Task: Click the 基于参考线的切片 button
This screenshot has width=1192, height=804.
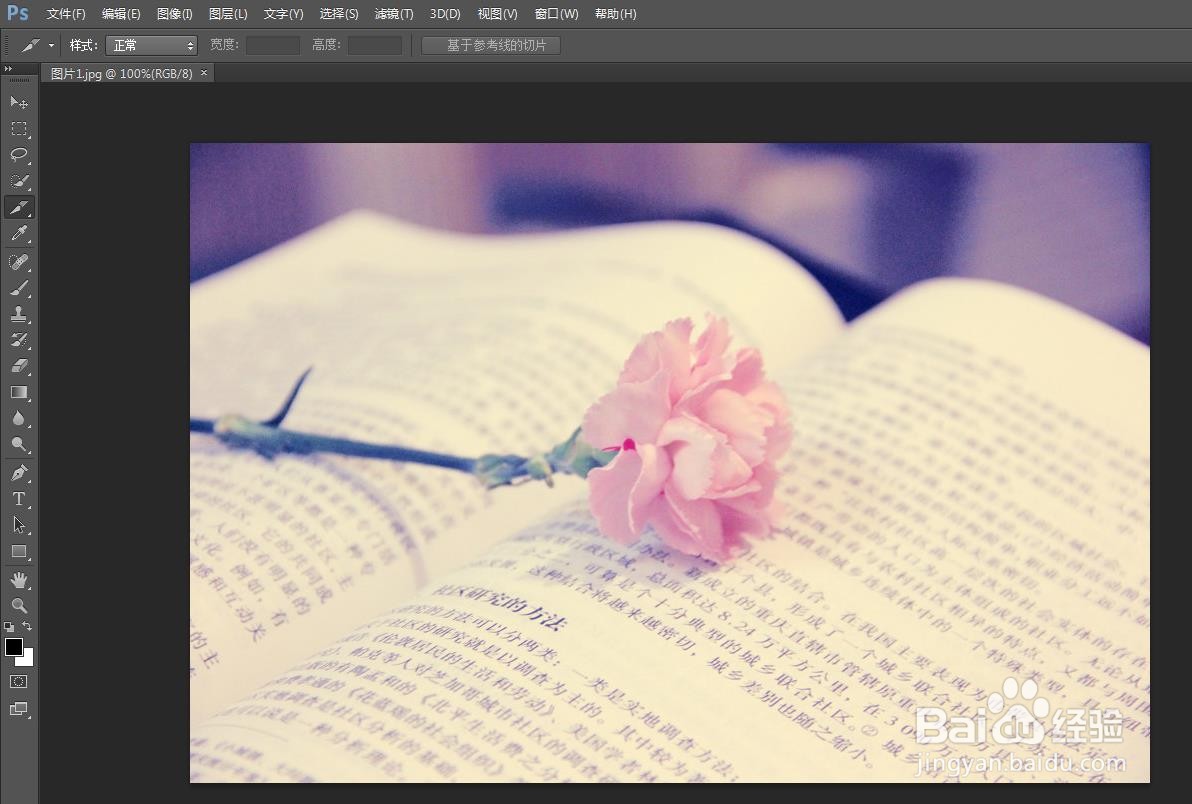Action: (x=491, y=46)
